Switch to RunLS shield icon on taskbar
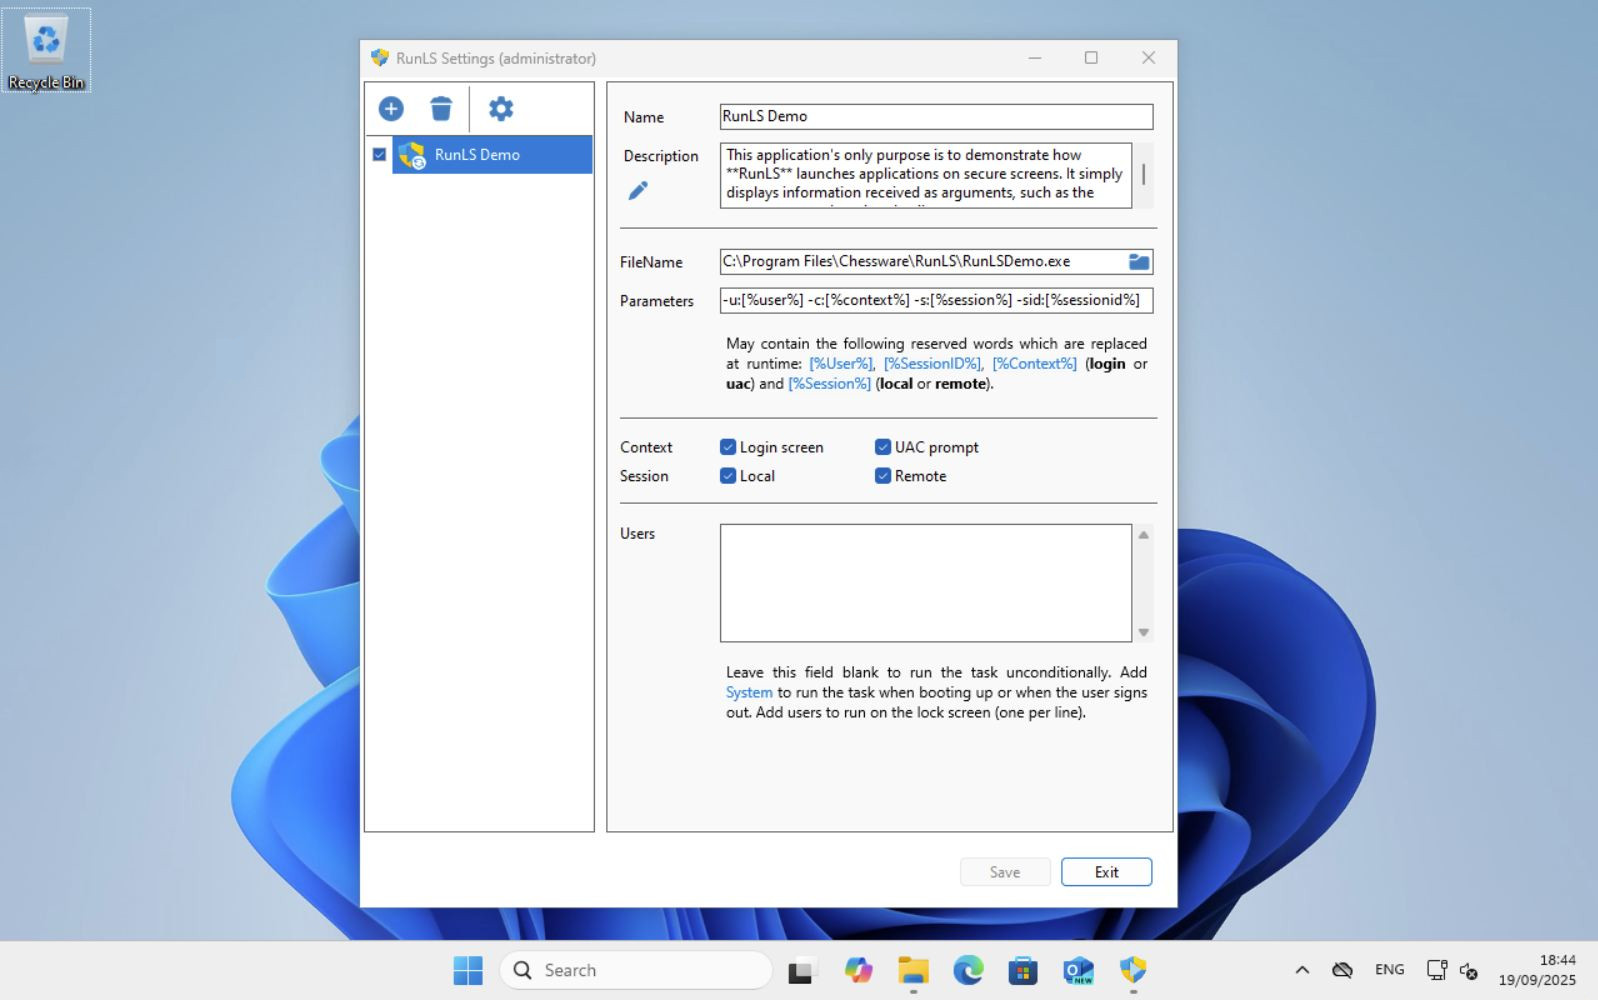Viewport: 1598px width, 1000px height. click(x=1133, y=970)
